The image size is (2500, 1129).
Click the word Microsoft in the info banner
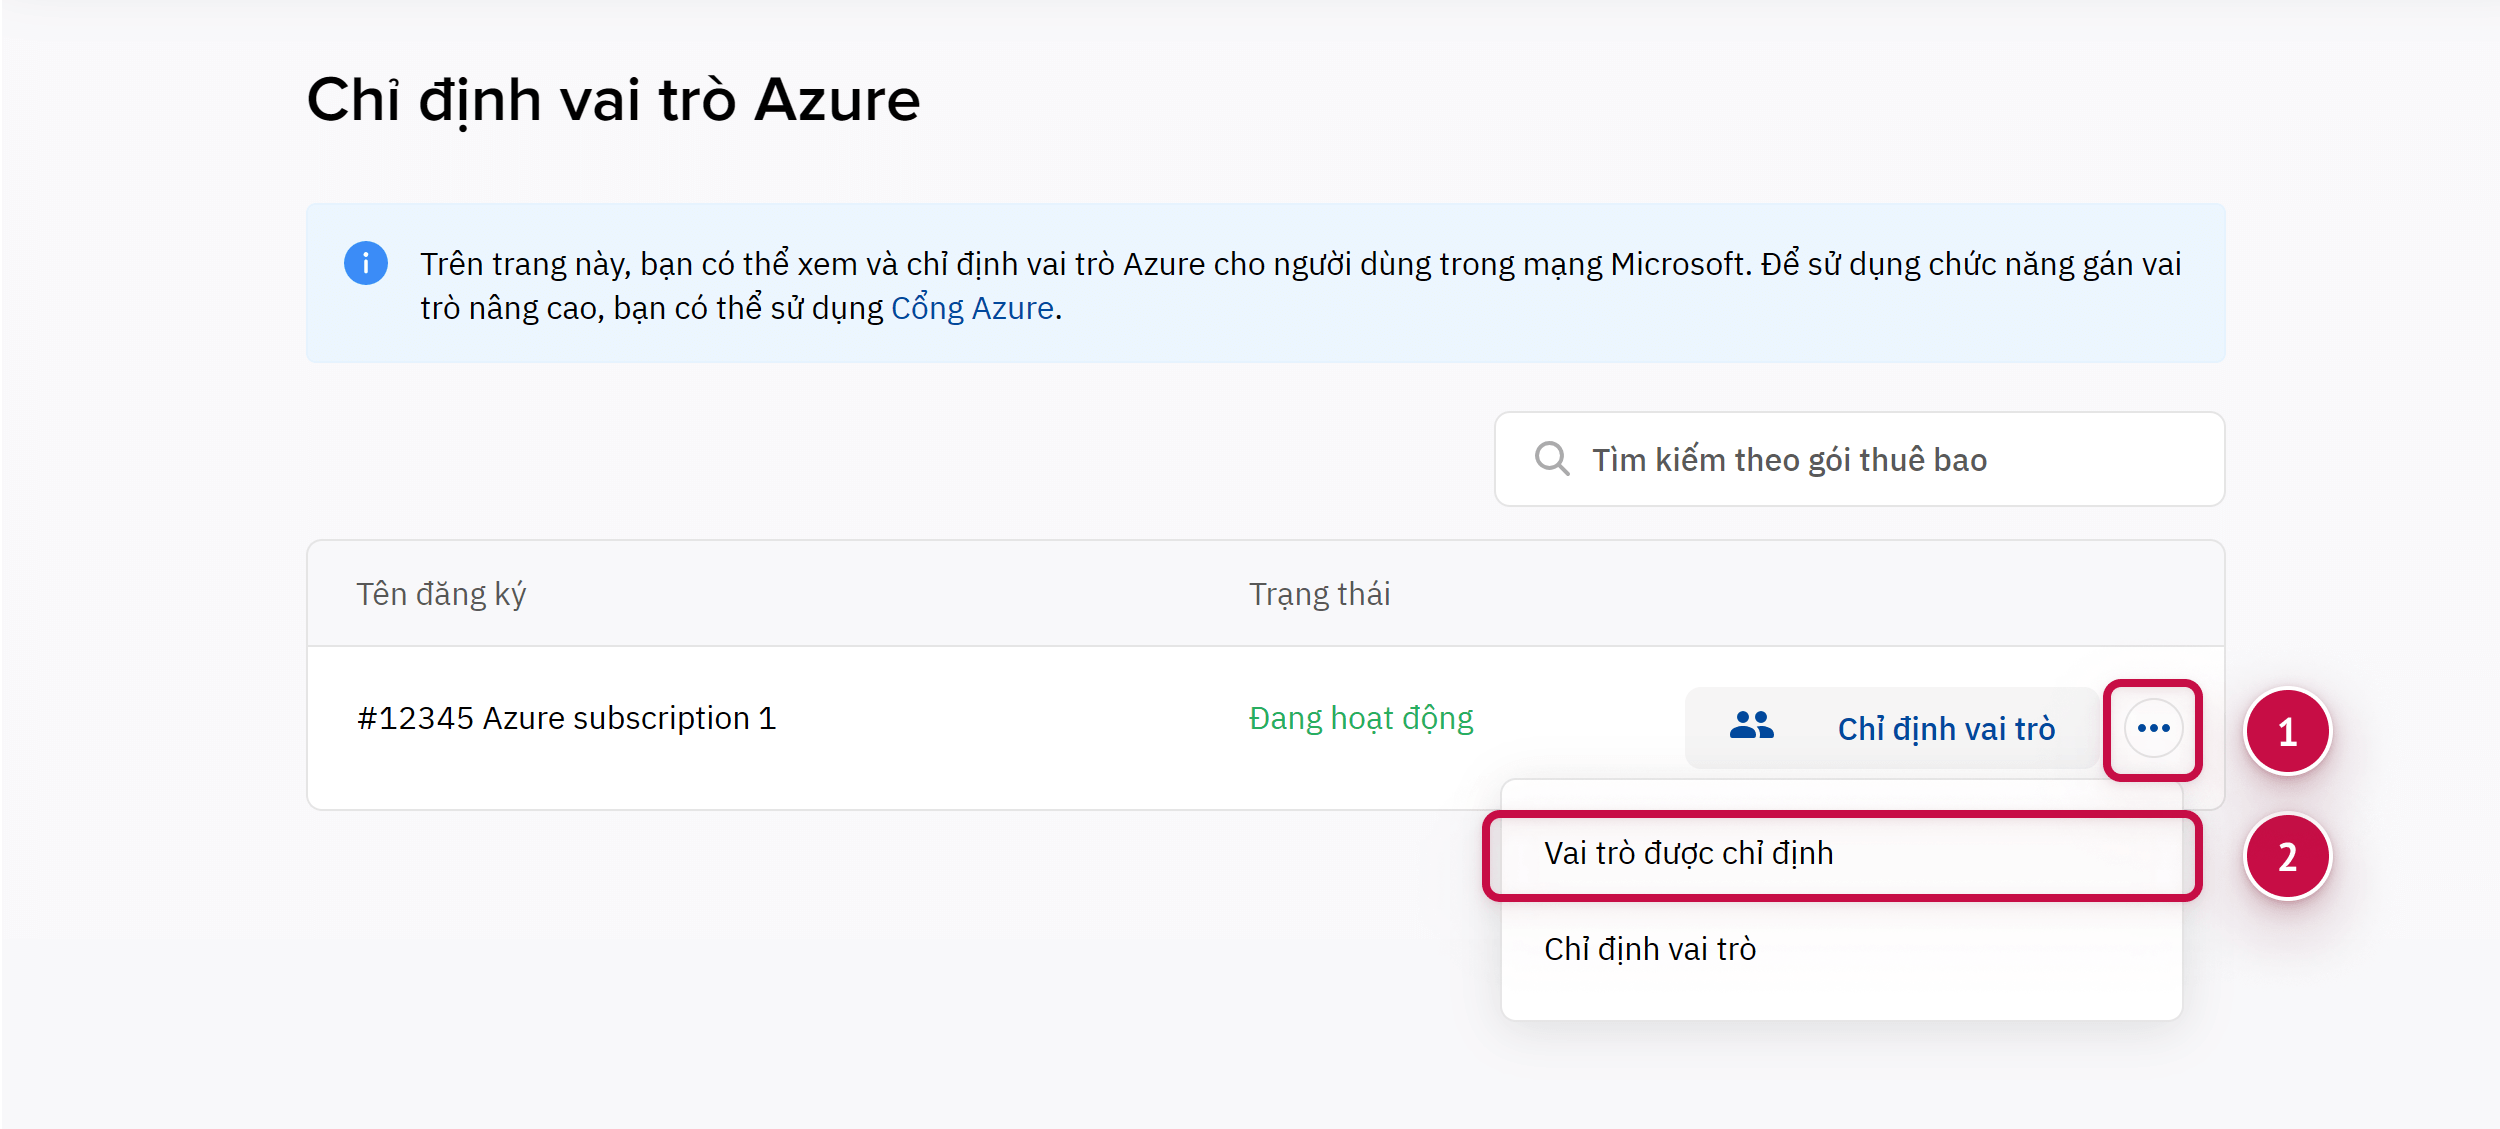[1677, 264]
